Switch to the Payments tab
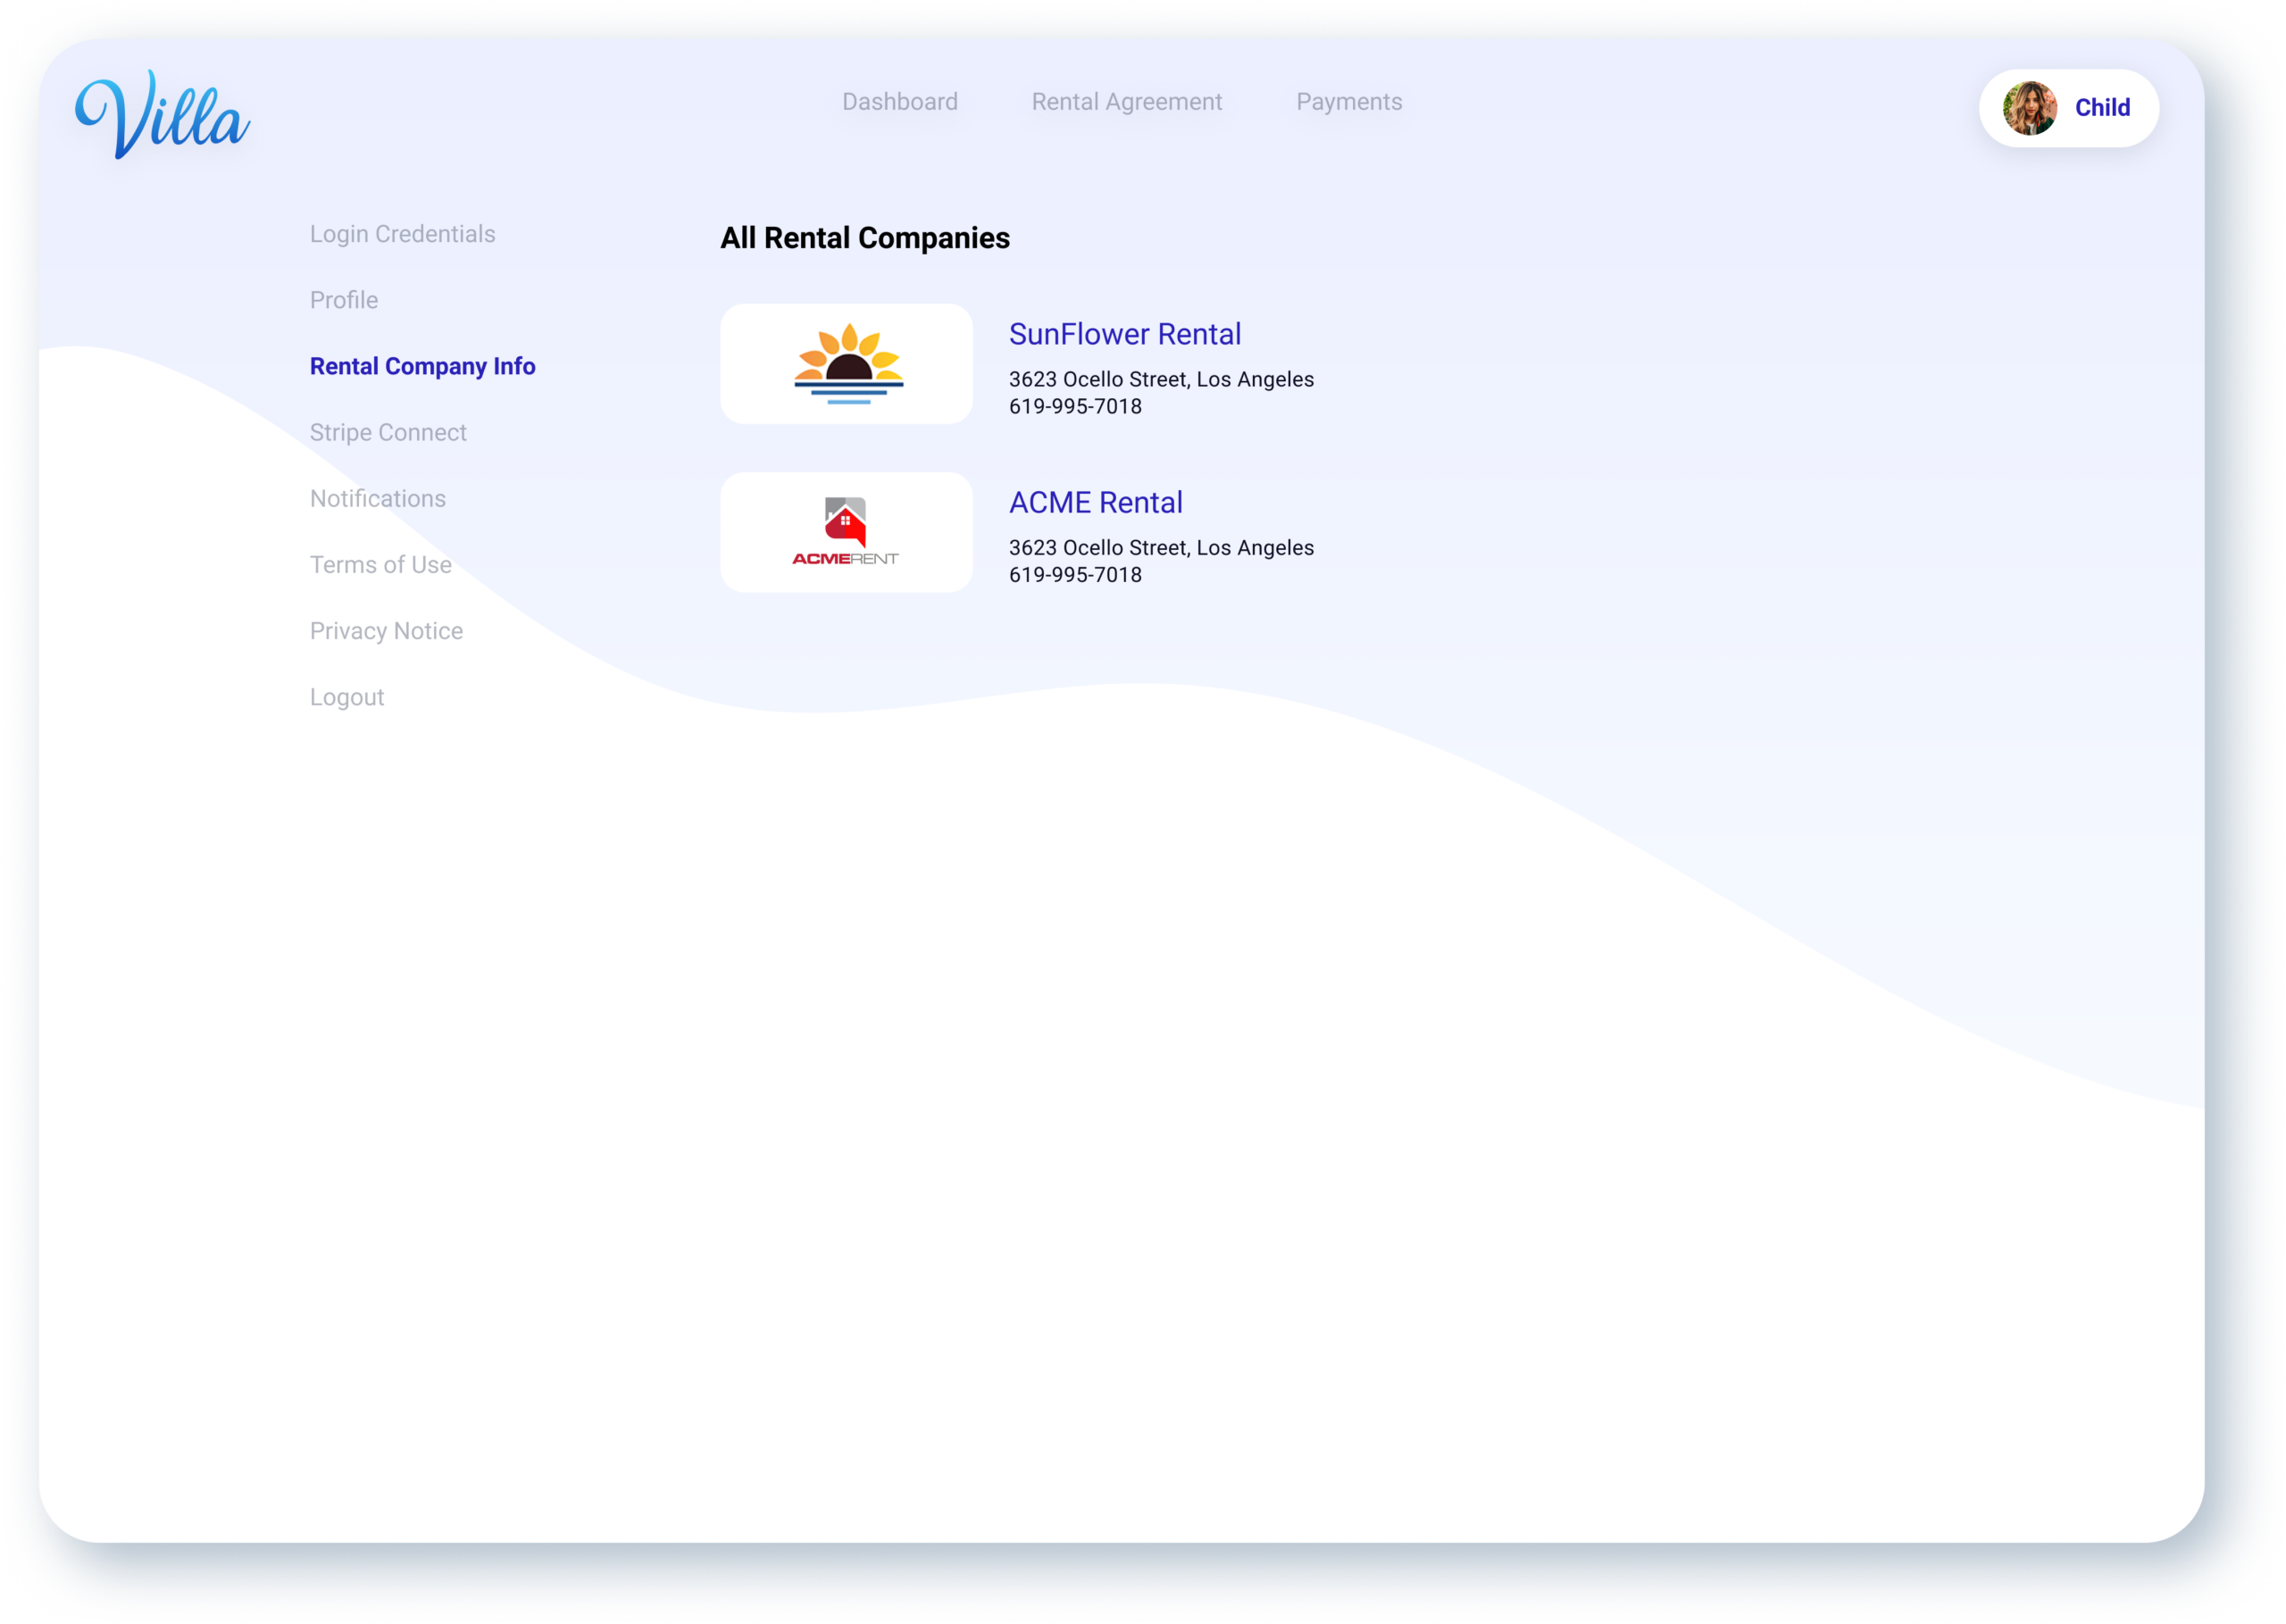This screenshot has width=2286, height=1624. pyautogui.click(x=1348, y=102)
